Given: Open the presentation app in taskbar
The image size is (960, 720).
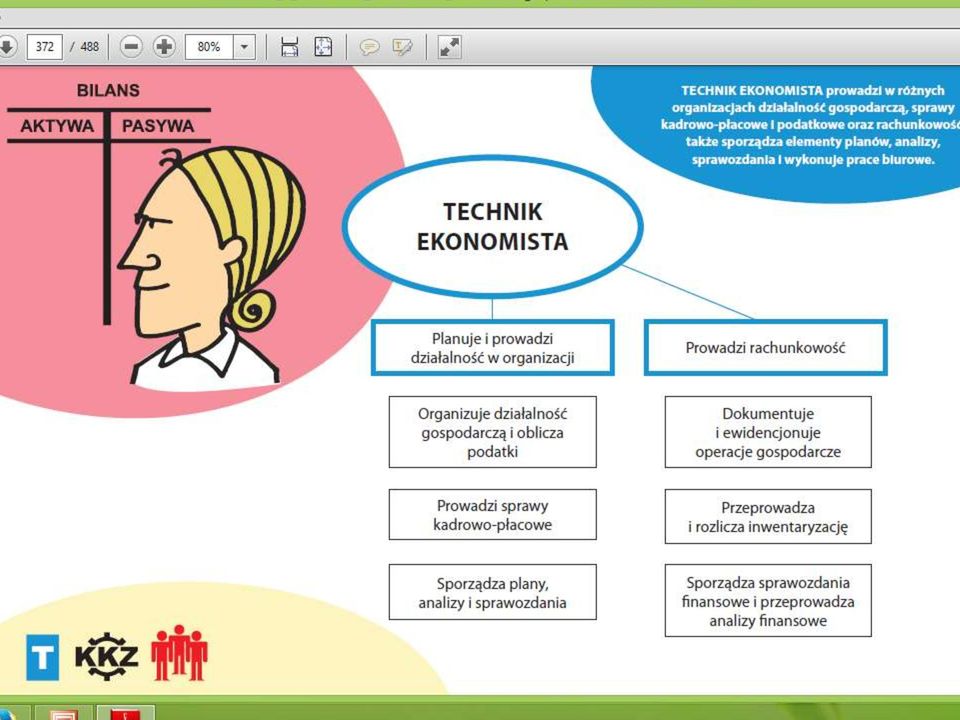Looking at the screenshot, I should click(x=64, y=713).
